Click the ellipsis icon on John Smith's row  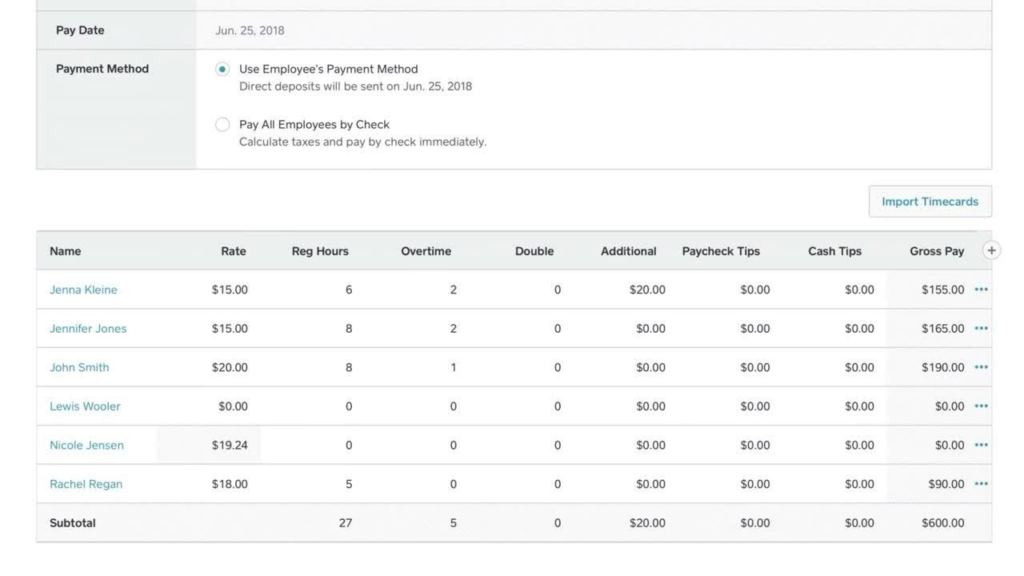click(x=982, y=367)
